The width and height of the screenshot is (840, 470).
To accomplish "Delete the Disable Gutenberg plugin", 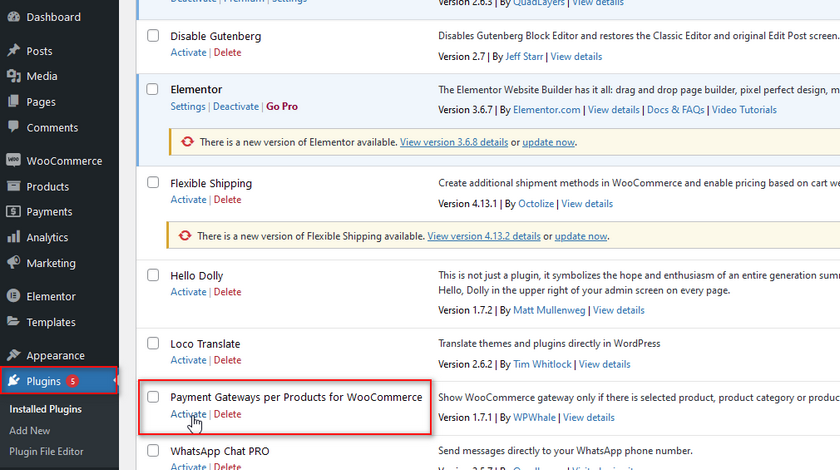I will (227, 53).
